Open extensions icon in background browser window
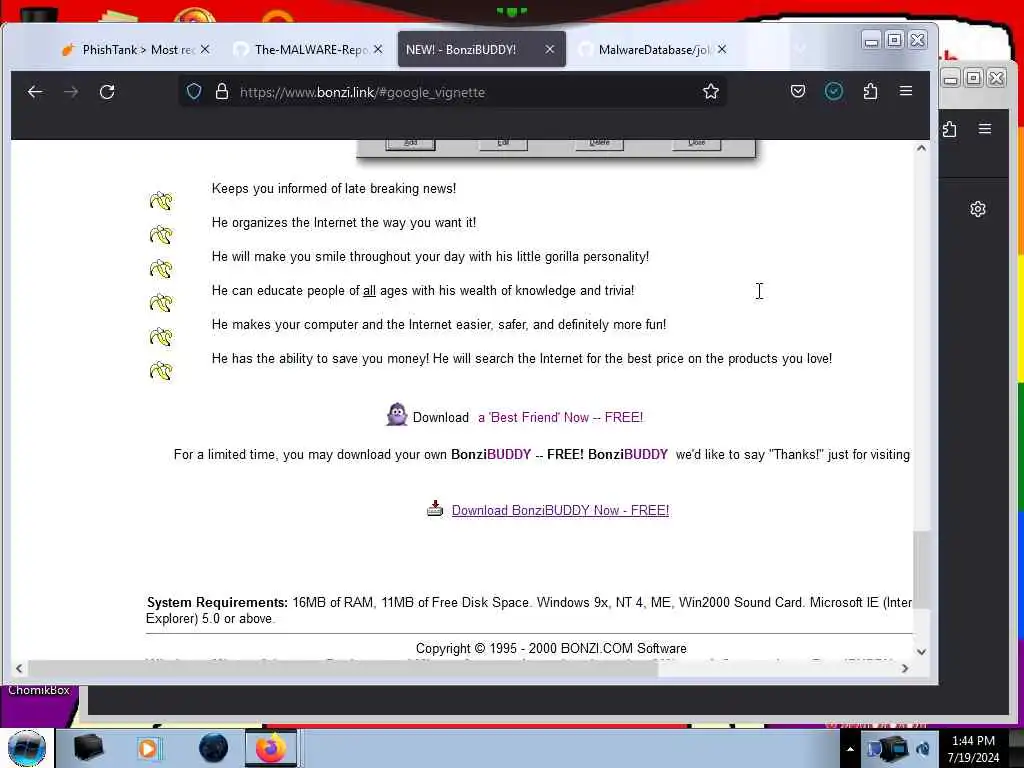Image resolution: width=1024 pixels, height=768 pixels. 950,129
